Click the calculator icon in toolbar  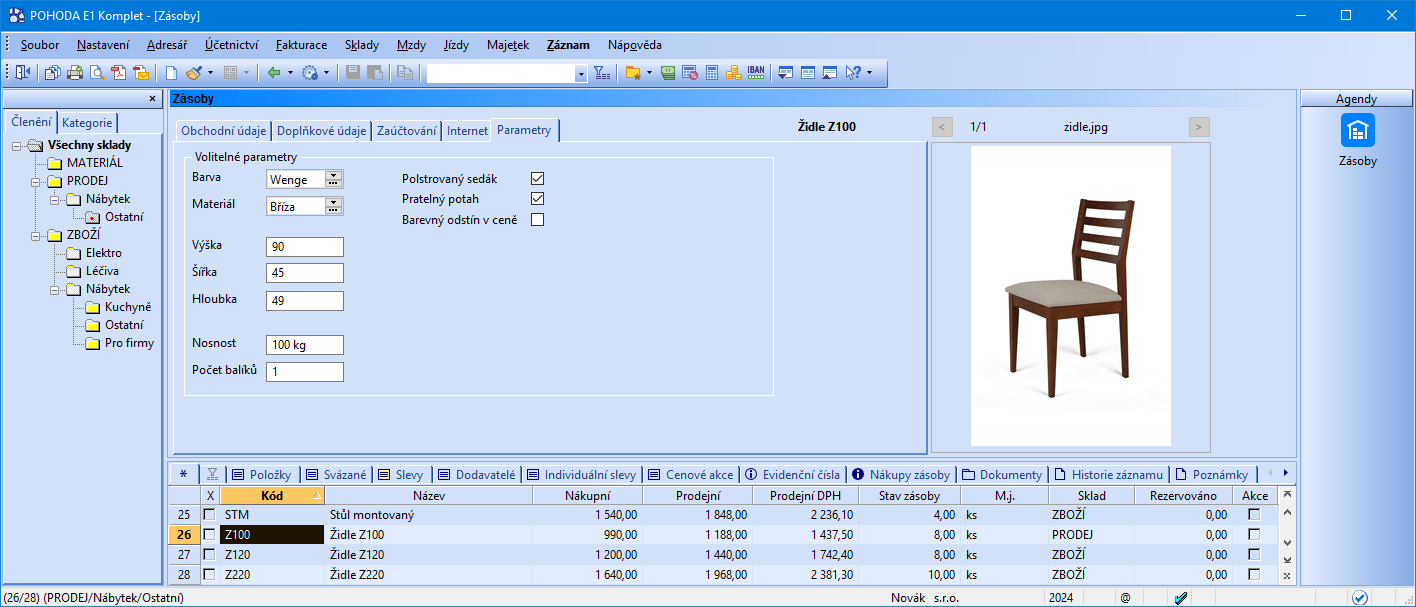712,73
